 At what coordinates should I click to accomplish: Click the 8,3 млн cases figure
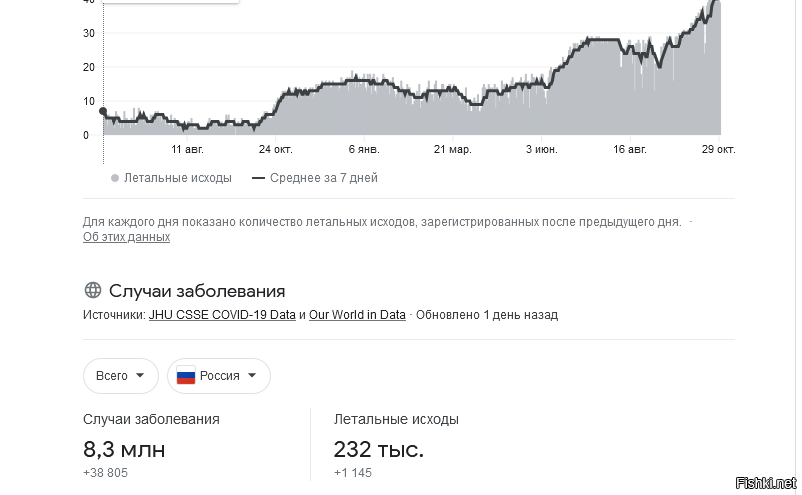pyautogui.click(x=124, y=449)
